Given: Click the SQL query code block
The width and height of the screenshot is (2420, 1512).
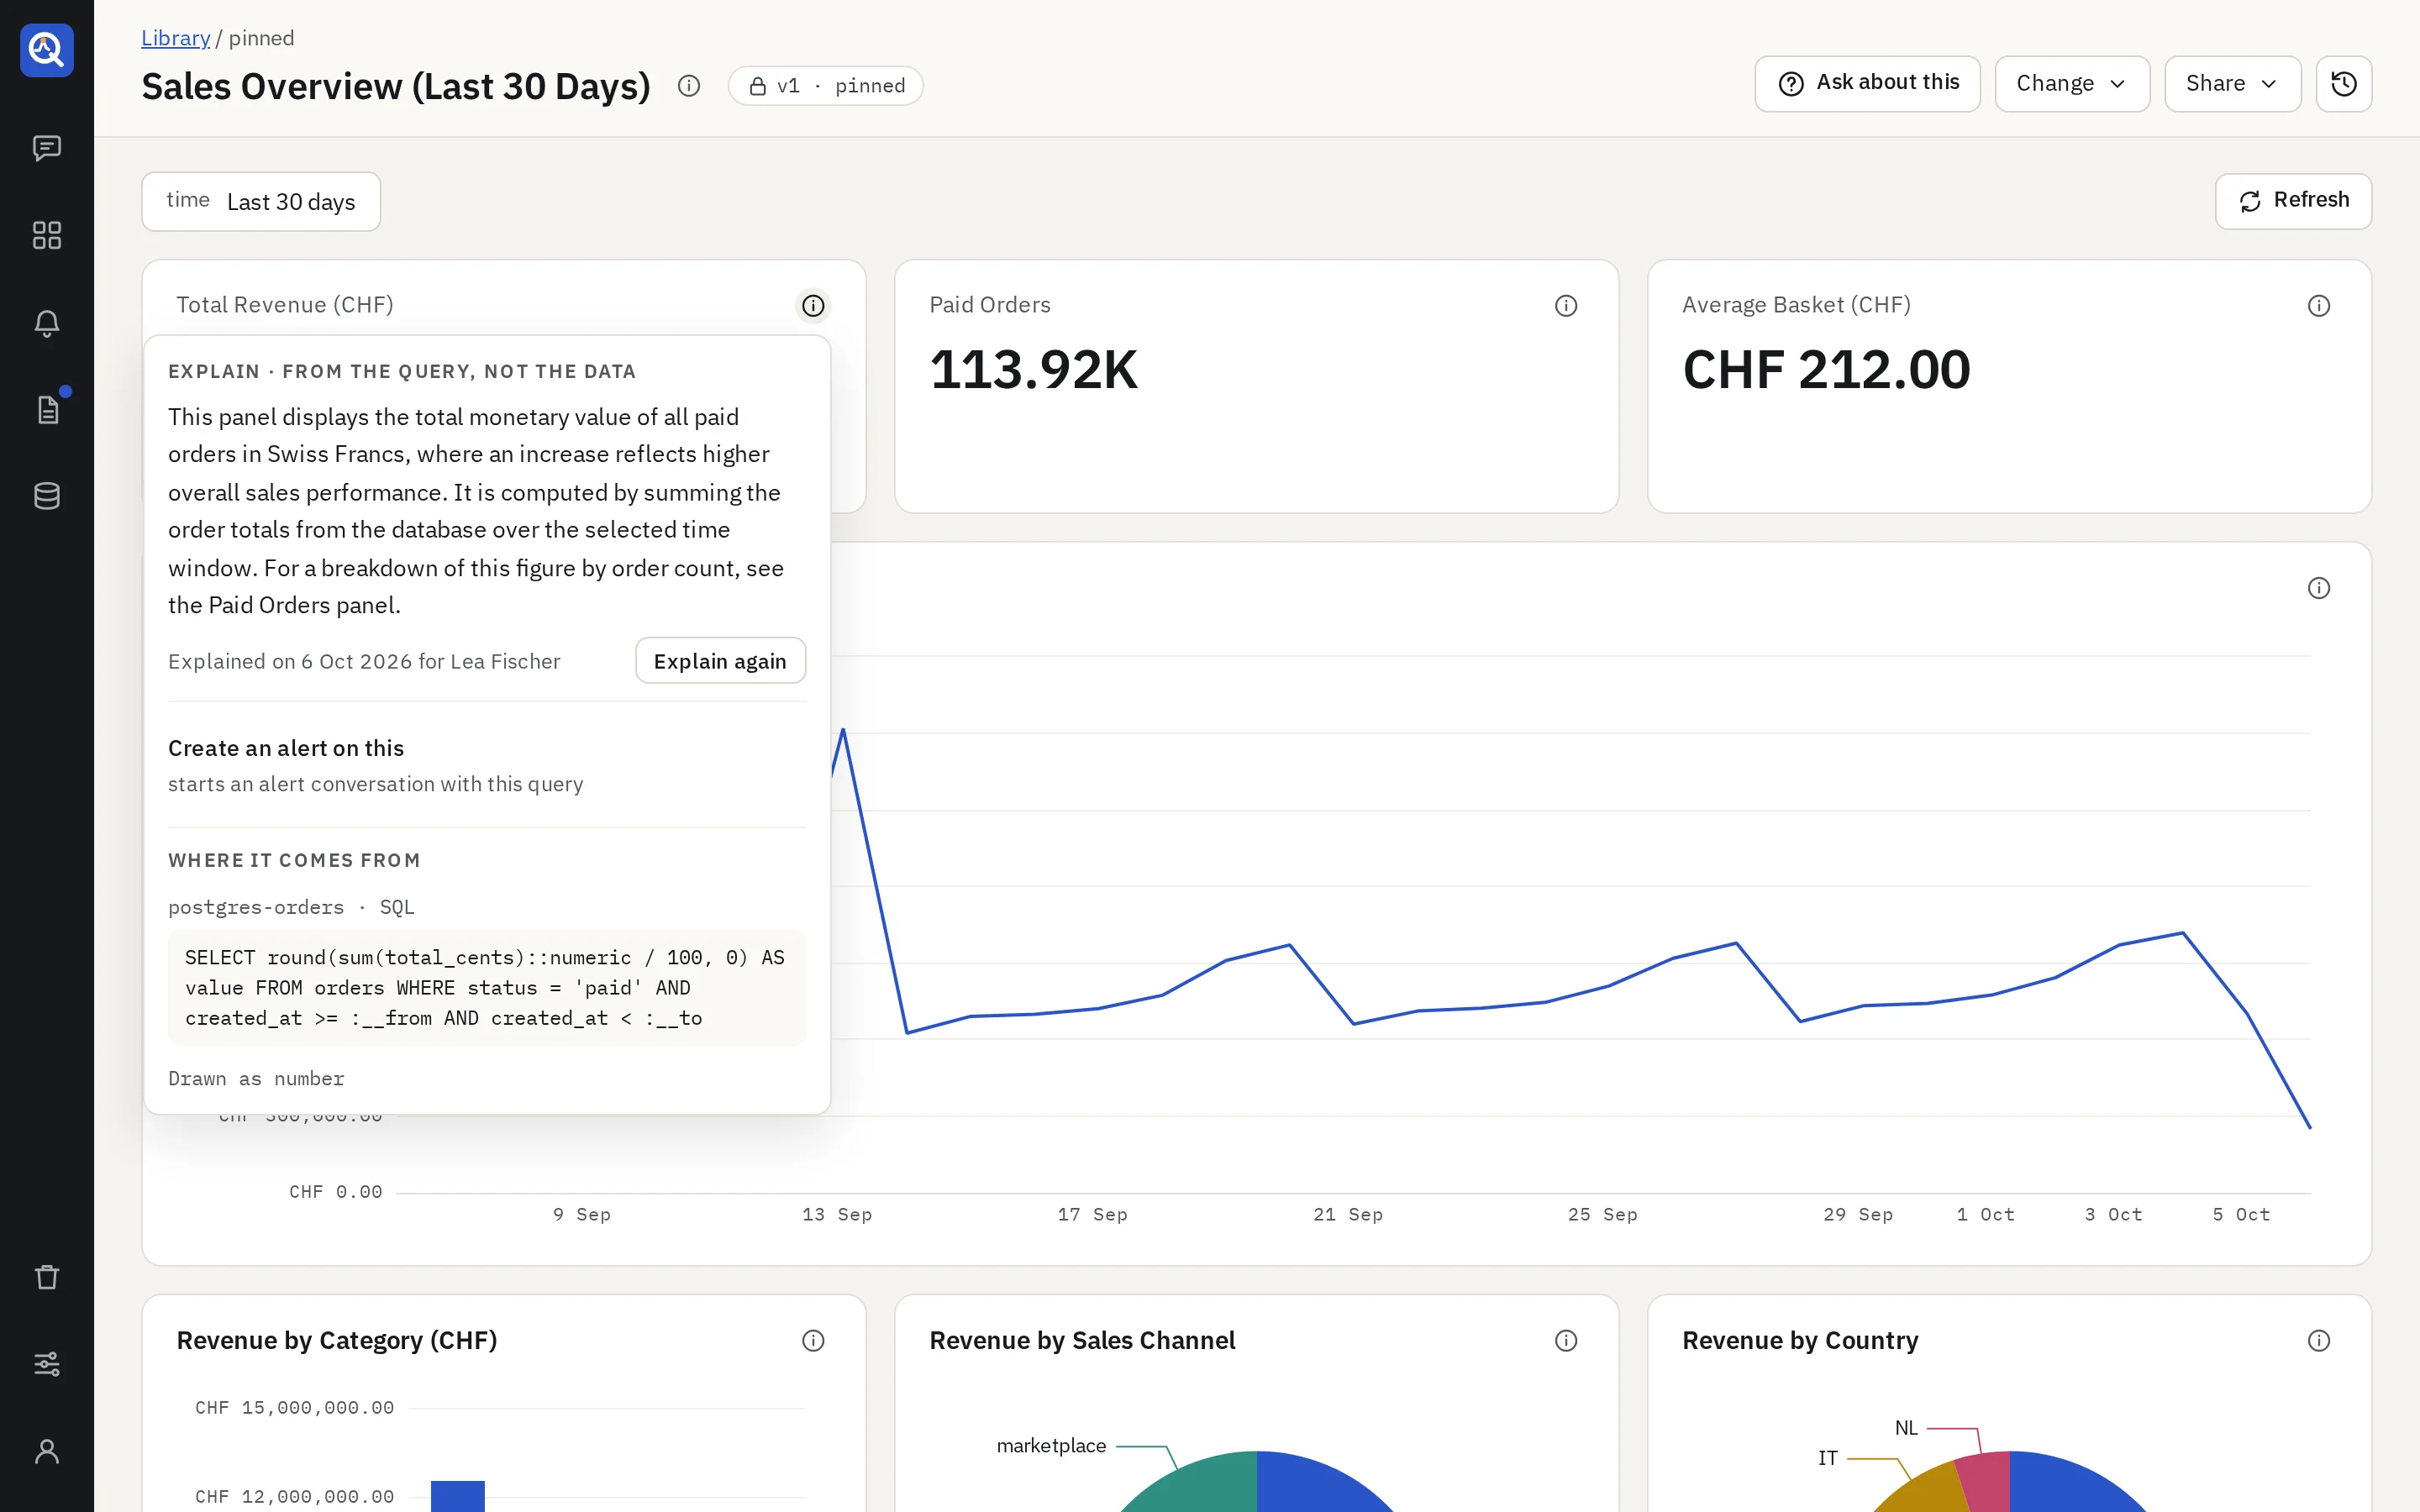Looking at the screenshot, I should pos(487,988).
